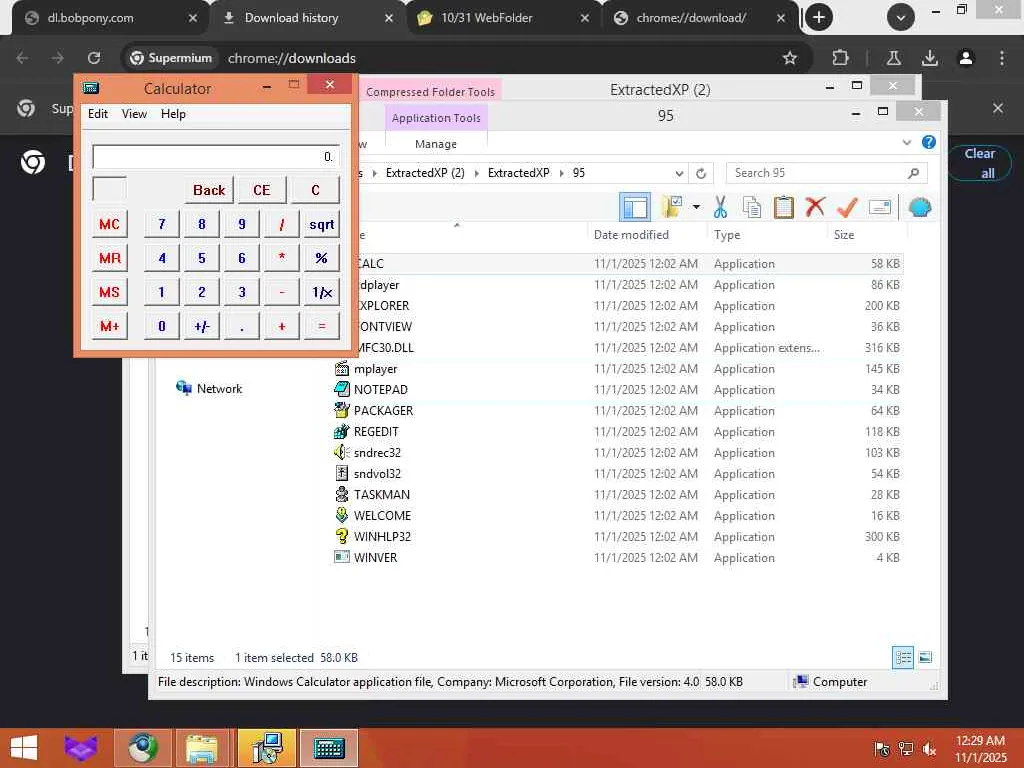The height and width of the screenshot is (768, 1024).
Task: Select the REGEDIT file icon
Action: [x=342, y=432]
